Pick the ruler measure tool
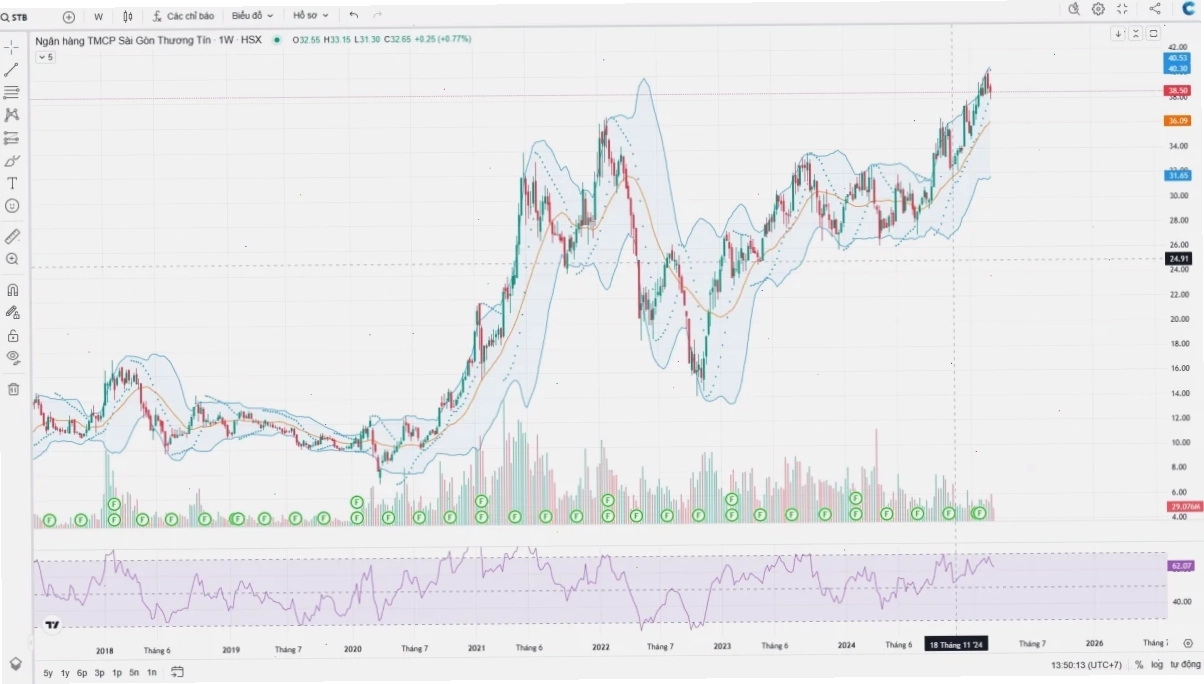Image resolution: width=1204 pixels, height=684 pixels. click(x=12, y=236)
